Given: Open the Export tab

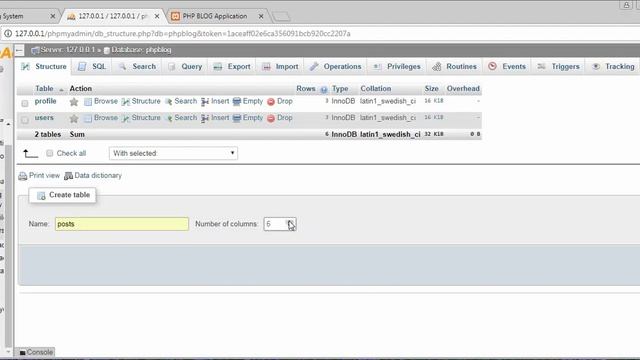Looking at the screenshot, I should [232, 67].
